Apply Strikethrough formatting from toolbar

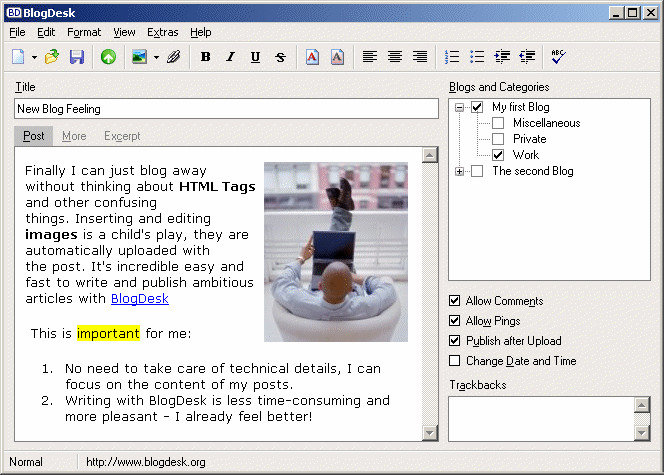pos(280,57)
